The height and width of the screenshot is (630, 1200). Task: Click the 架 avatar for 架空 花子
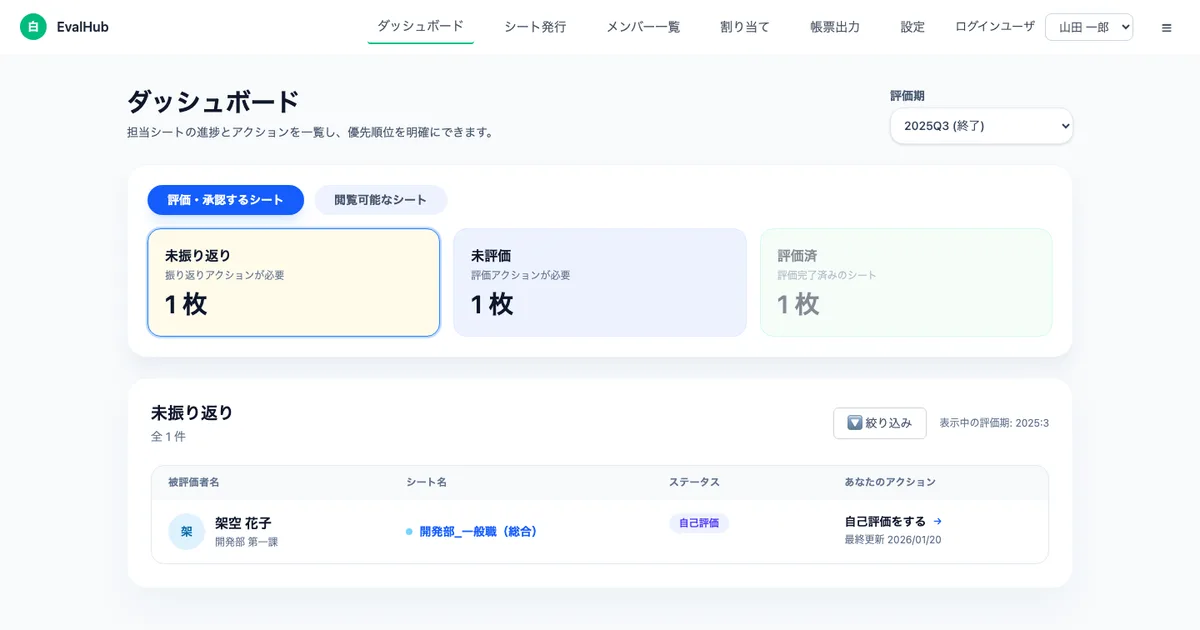tap(186, 531)
